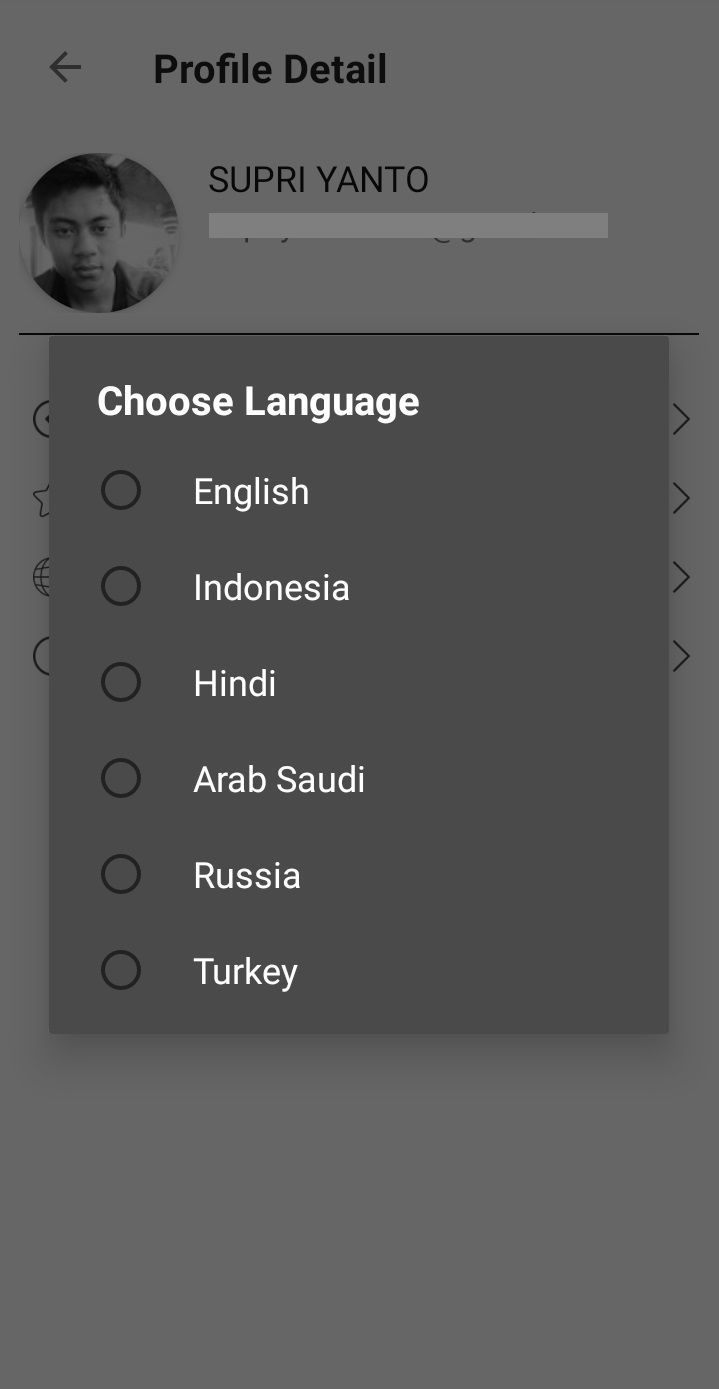Pick the Hindi text option
The height and width of the screenshot is (1389, 719).
click(x=235, y=684)
